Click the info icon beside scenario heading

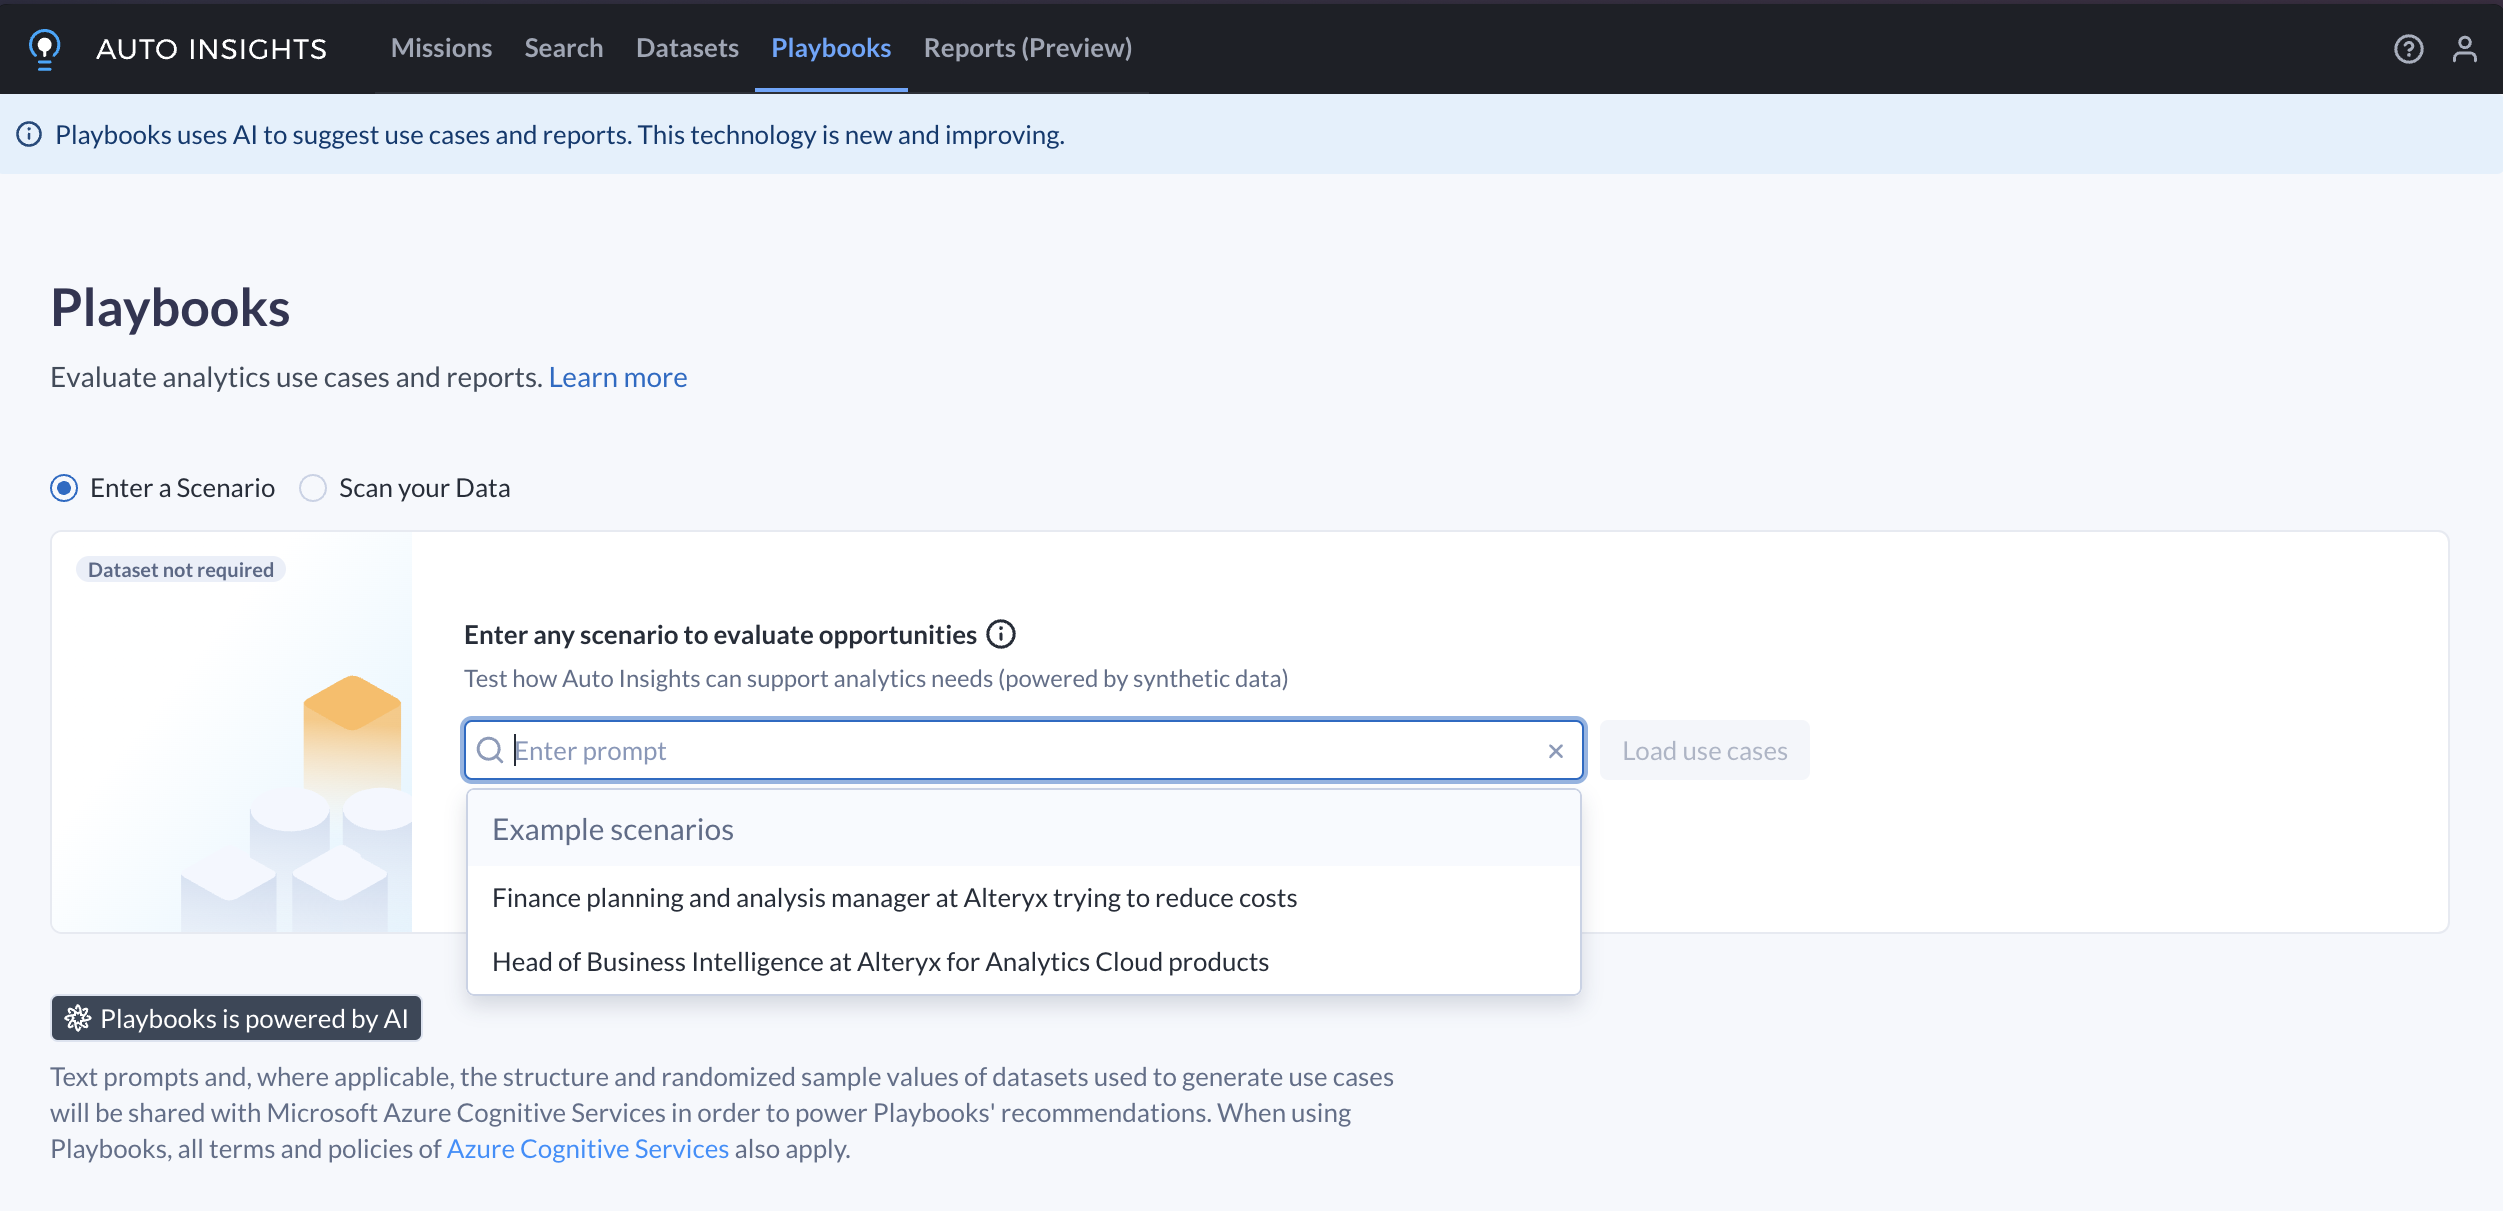point(1001,634)
